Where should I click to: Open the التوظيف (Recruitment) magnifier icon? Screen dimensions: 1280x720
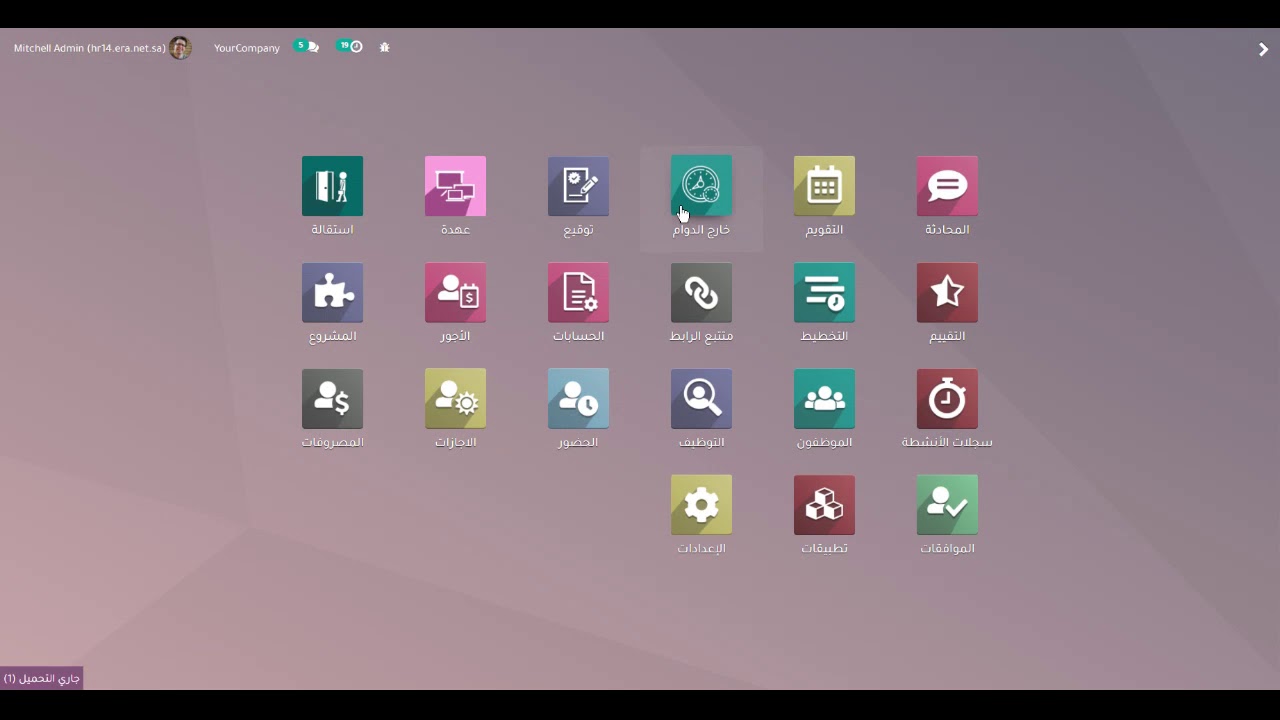pyautogui.click(x=701, y=399)
